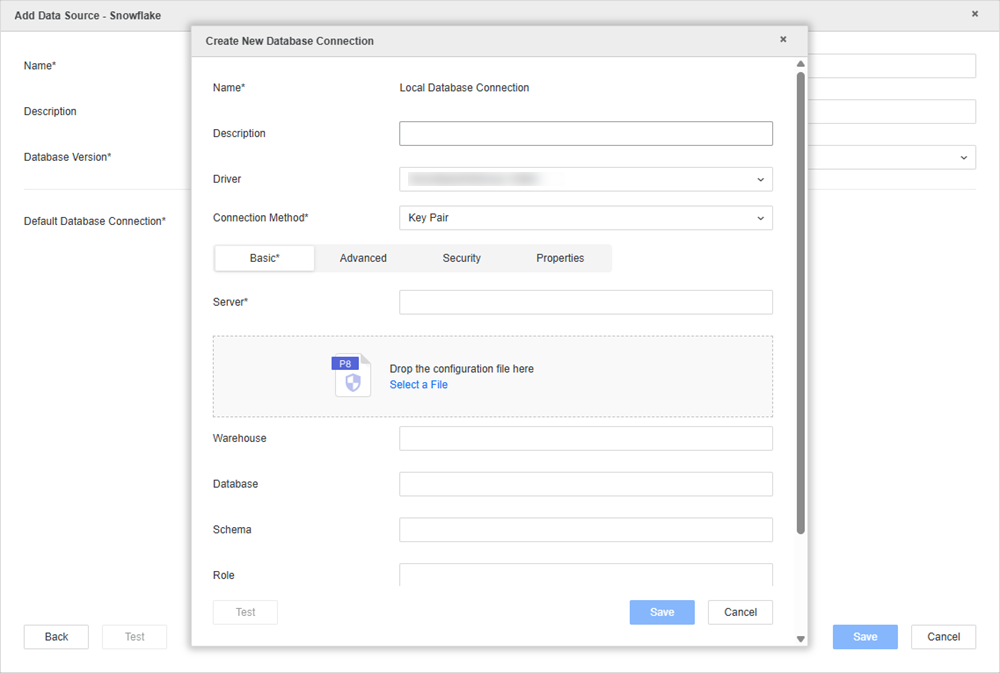Open the Security tab

(x=462, y=258)
